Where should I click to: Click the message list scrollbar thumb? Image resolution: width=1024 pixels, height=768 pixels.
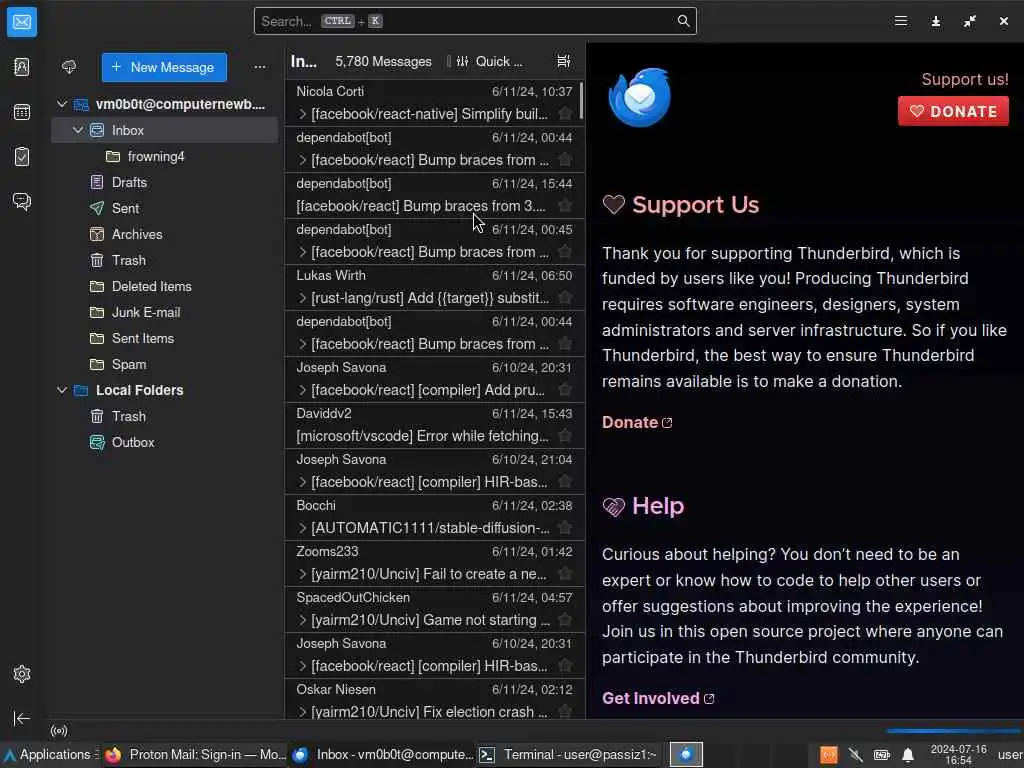581,100
